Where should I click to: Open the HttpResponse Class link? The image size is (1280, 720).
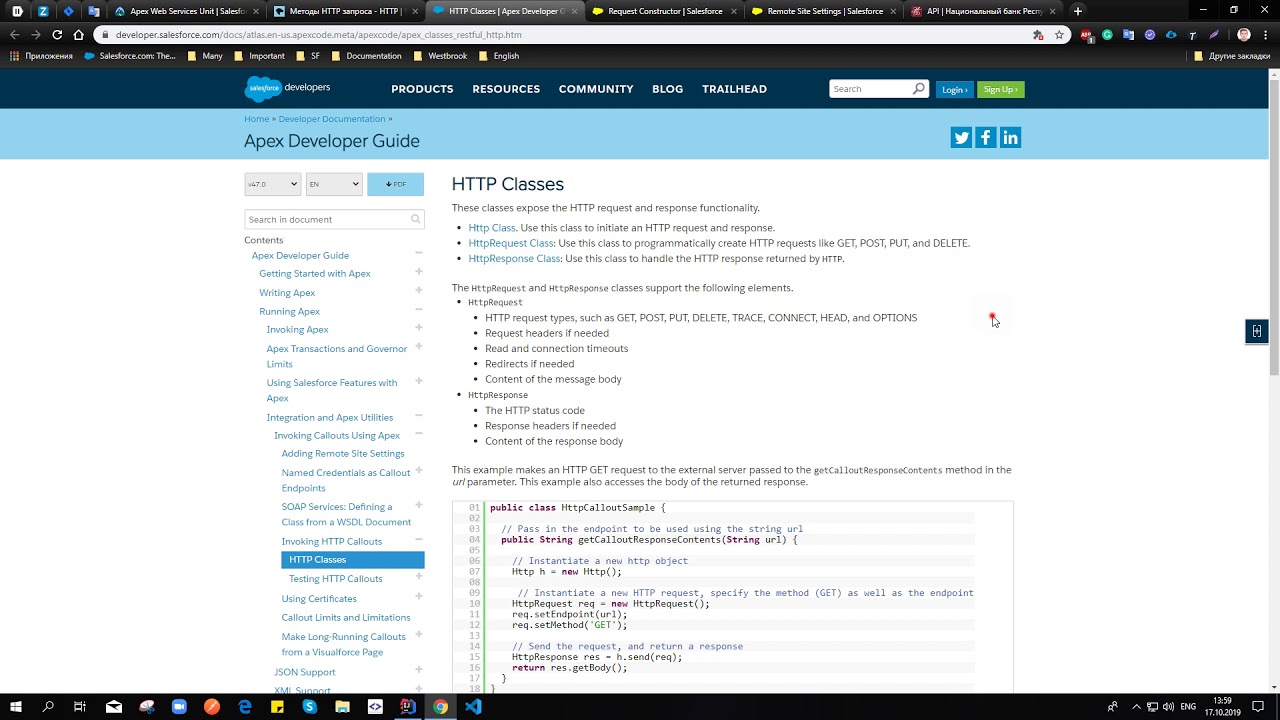pyautogui.click(x=514, y=258)
